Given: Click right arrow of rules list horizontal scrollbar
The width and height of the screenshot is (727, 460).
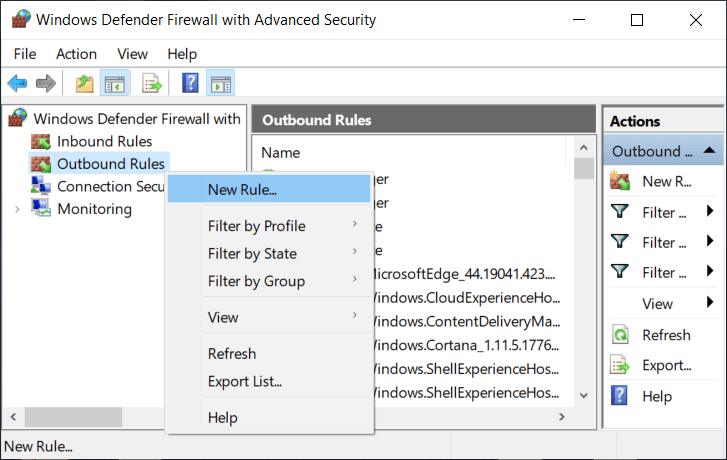Looking at the screenshot, I should (562, 417).
